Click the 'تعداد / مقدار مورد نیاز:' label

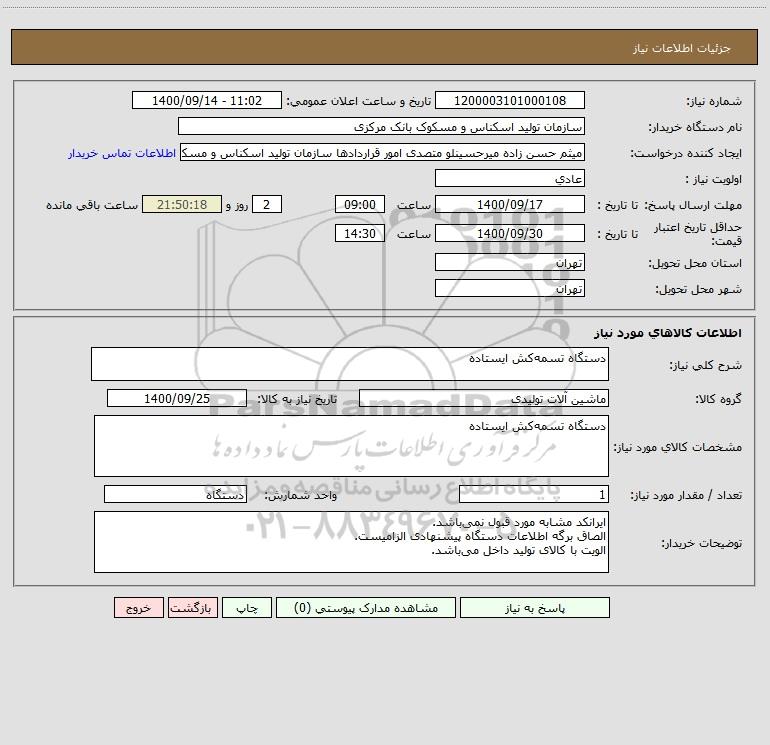click(686, 496)
